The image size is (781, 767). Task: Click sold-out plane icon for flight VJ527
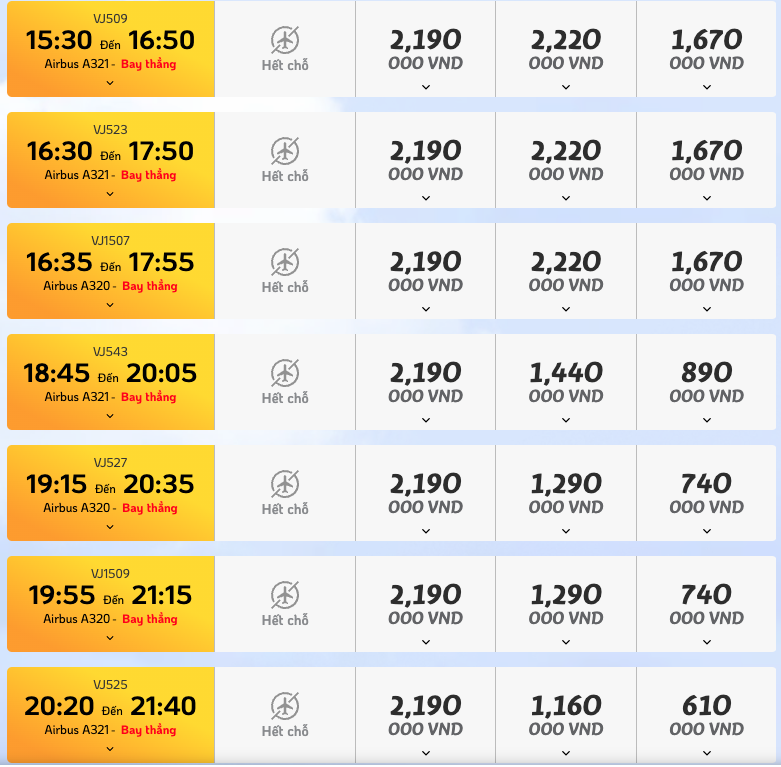[x=285, y=484]
